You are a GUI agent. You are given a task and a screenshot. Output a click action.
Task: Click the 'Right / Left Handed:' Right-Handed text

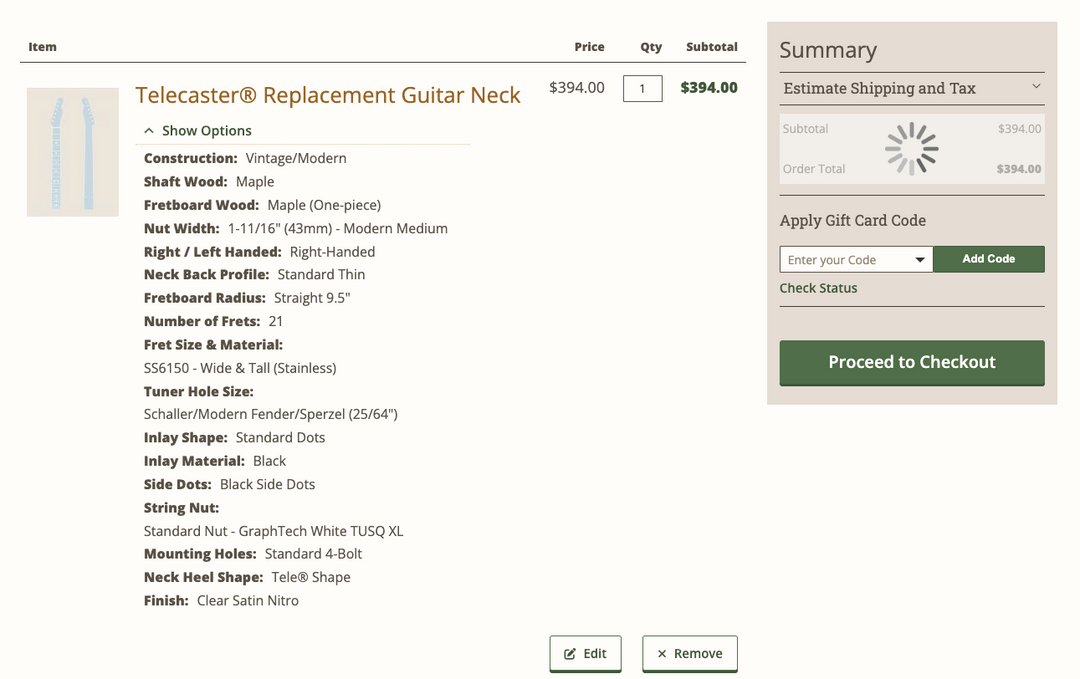click(x=332, y=252)
